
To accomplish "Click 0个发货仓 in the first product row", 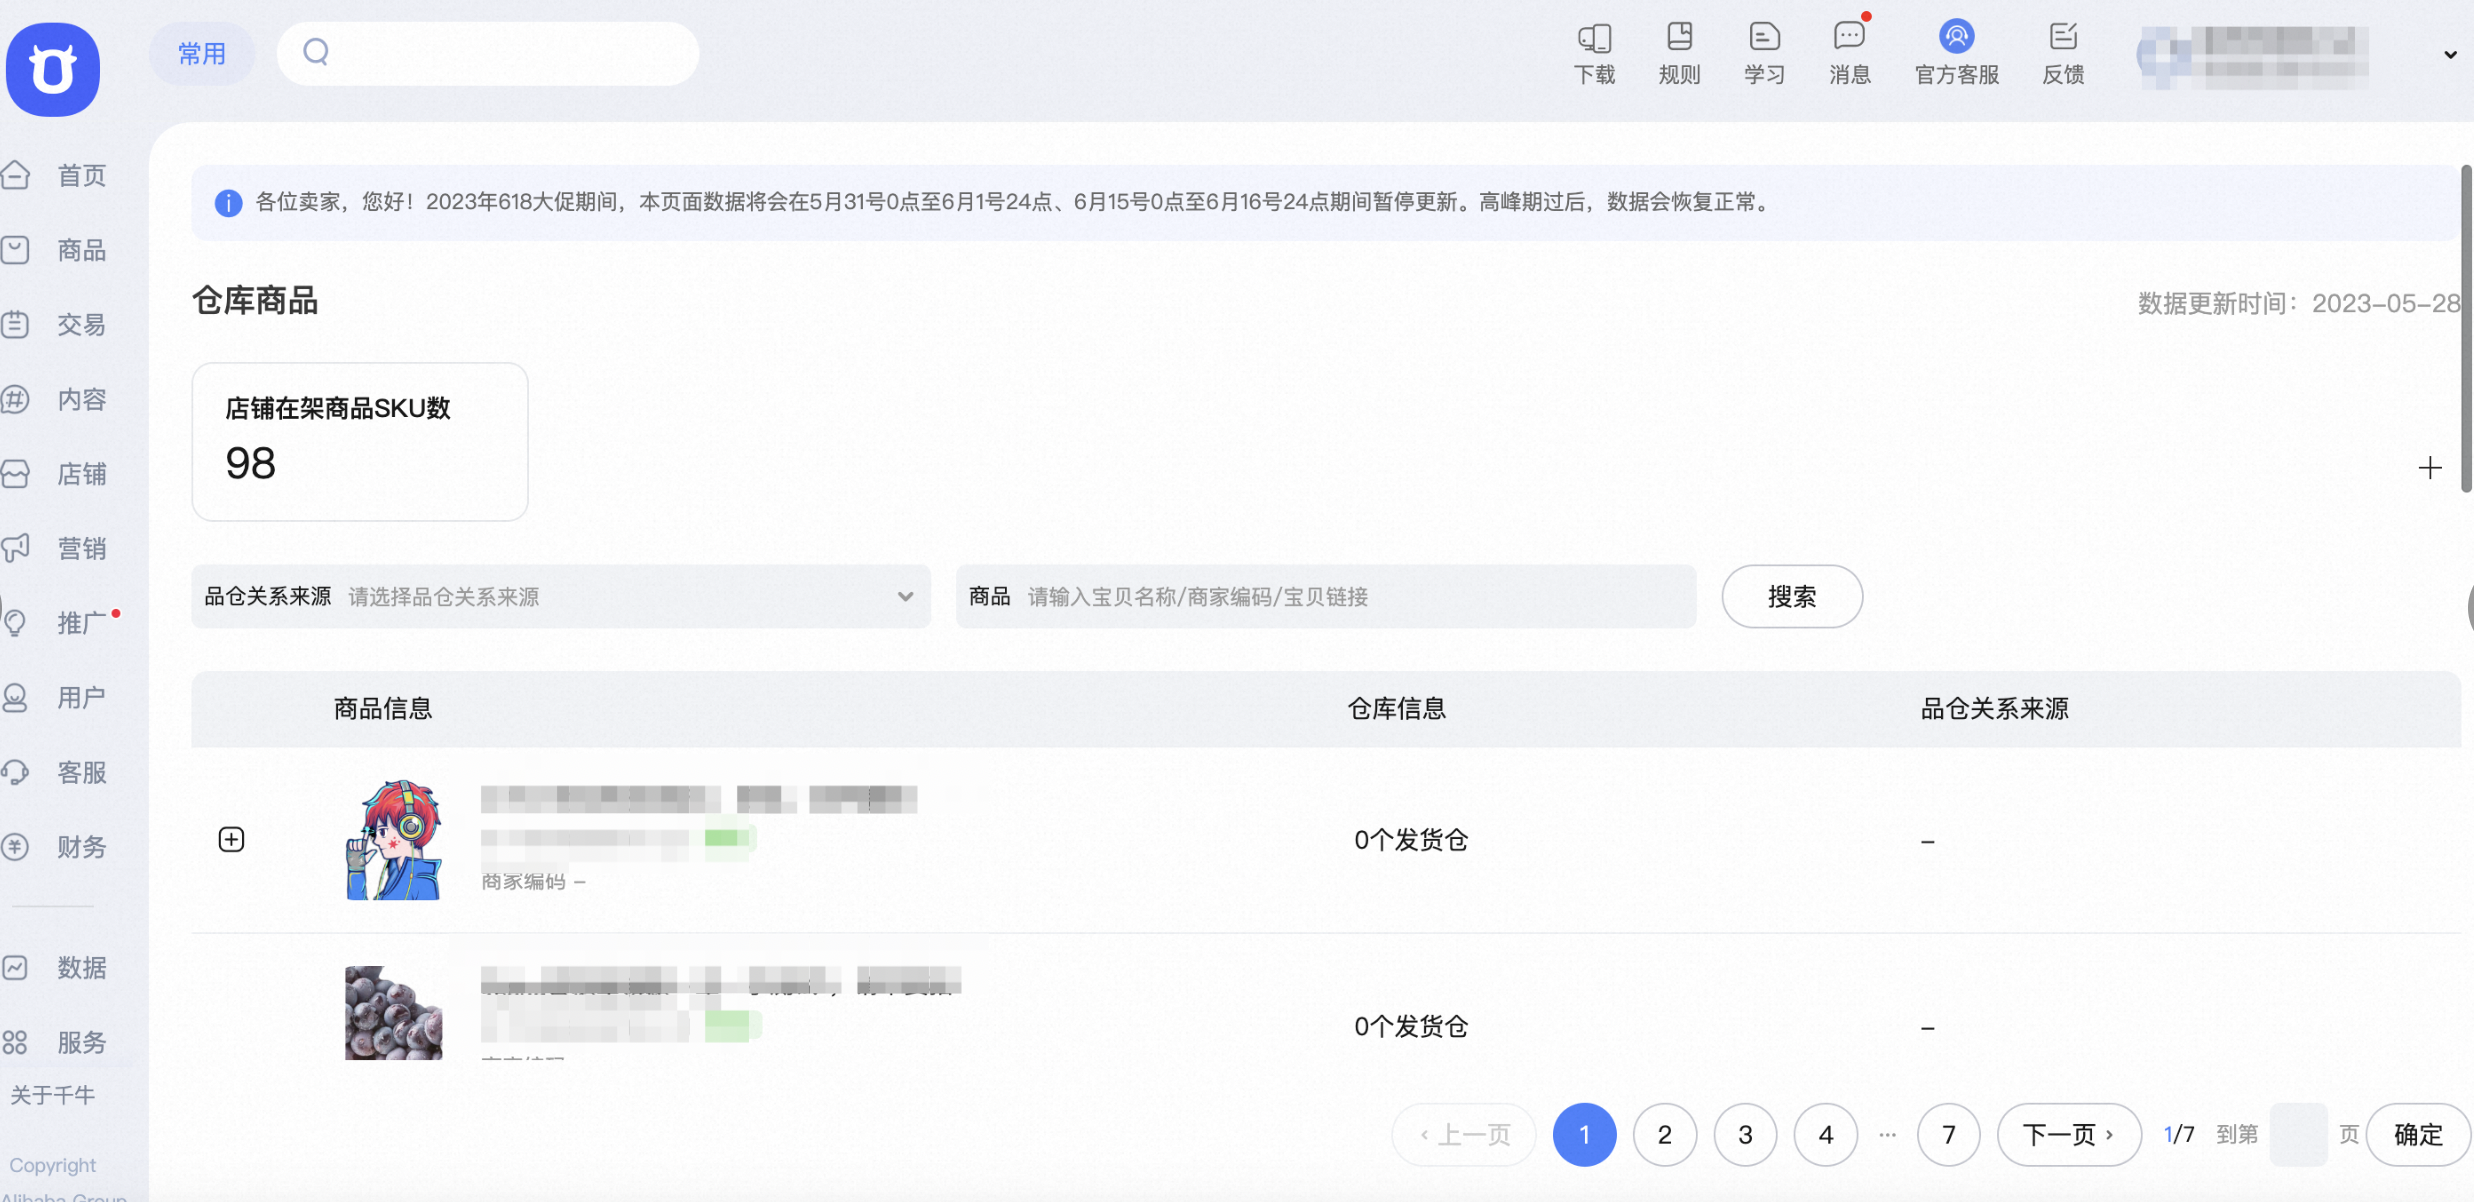I will coord(1411,840).
